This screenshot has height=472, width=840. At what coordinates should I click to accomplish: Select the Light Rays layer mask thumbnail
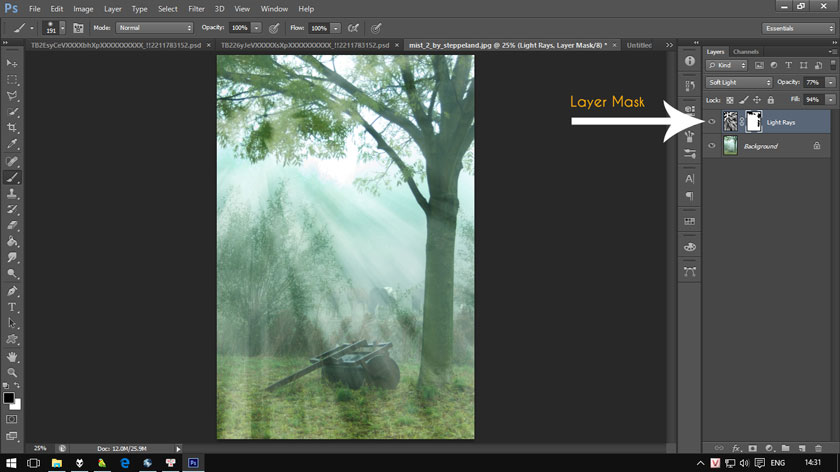(753, 122)
